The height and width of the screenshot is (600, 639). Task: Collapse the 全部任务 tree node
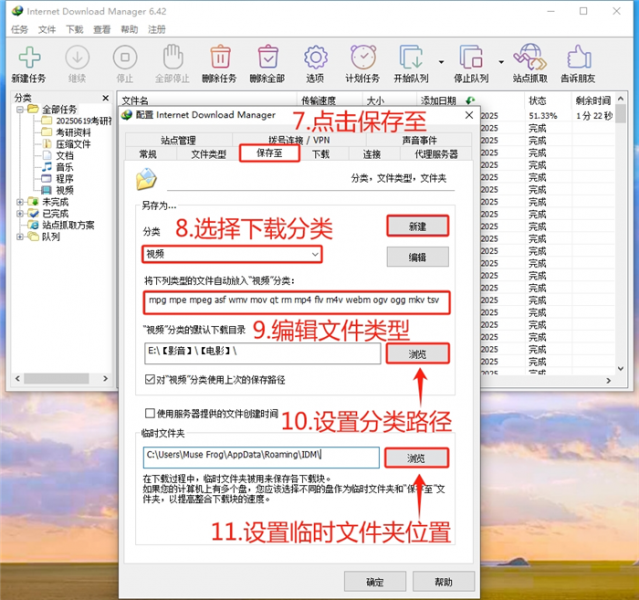[x=20, y=109]
